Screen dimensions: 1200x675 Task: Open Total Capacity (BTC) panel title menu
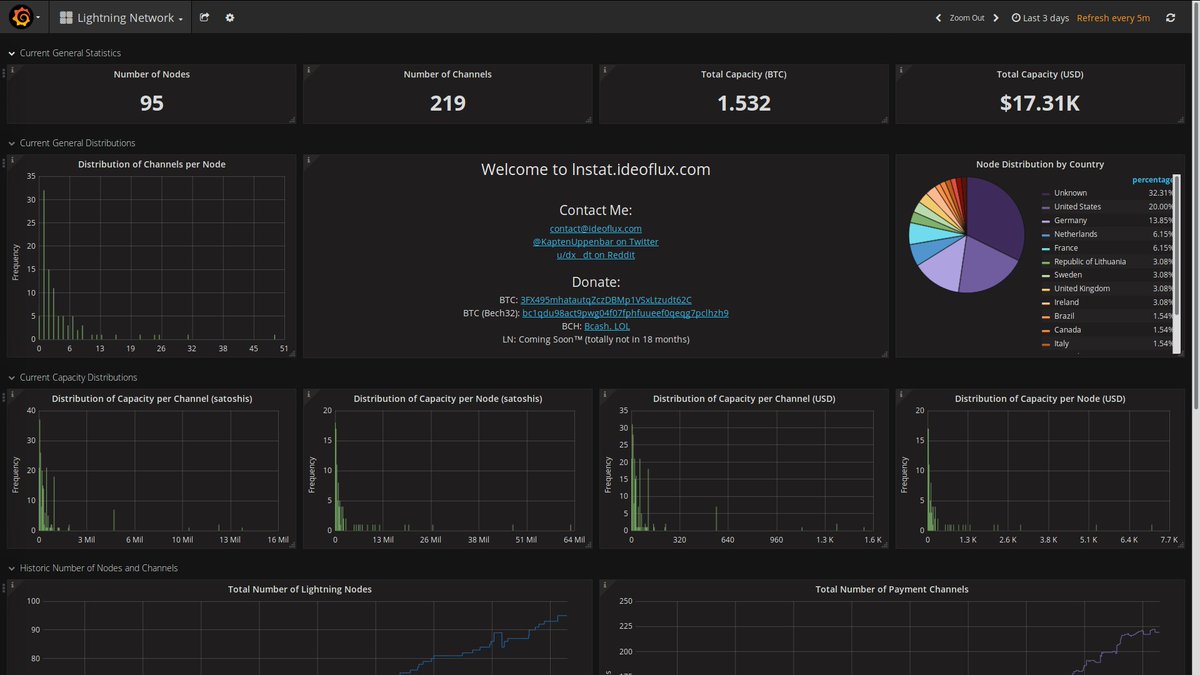[x=744, y=74]
